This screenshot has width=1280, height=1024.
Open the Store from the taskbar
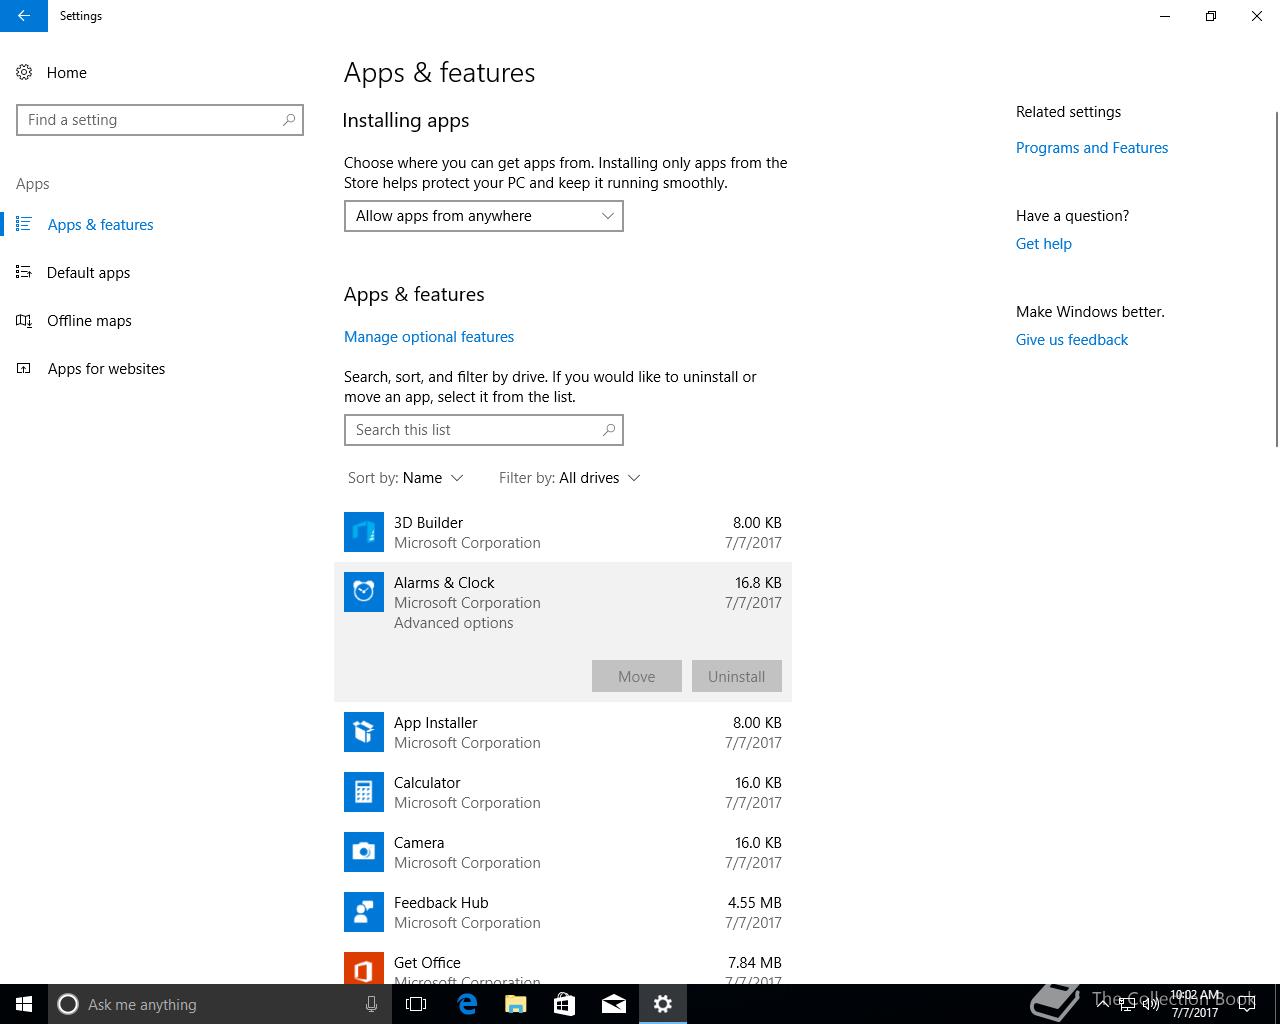564,1004
